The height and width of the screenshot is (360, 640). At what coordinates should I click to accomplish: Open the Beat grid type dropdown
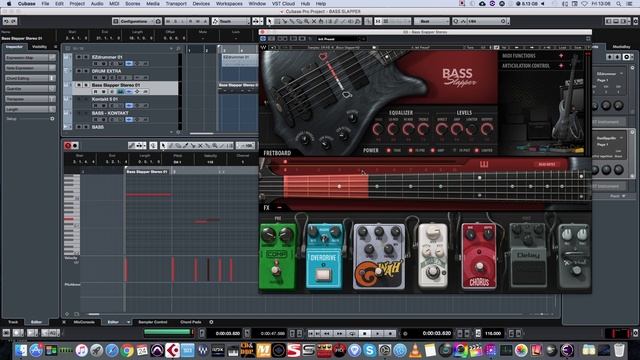pos(431,21)
